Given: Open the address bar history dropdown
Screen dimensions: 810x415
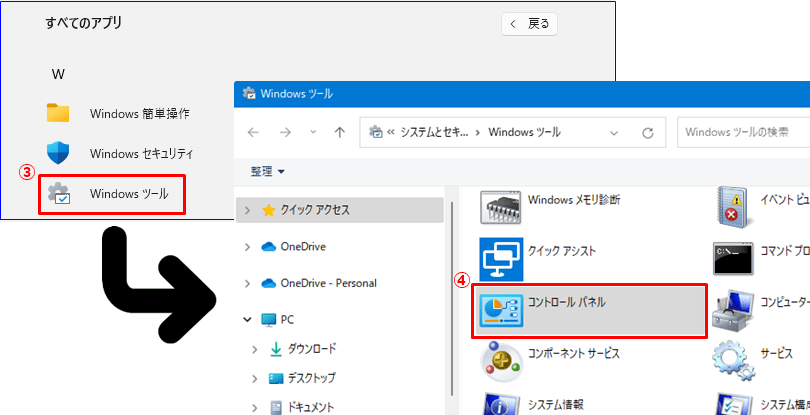Looking at the screenshot, I should (614, 133).
